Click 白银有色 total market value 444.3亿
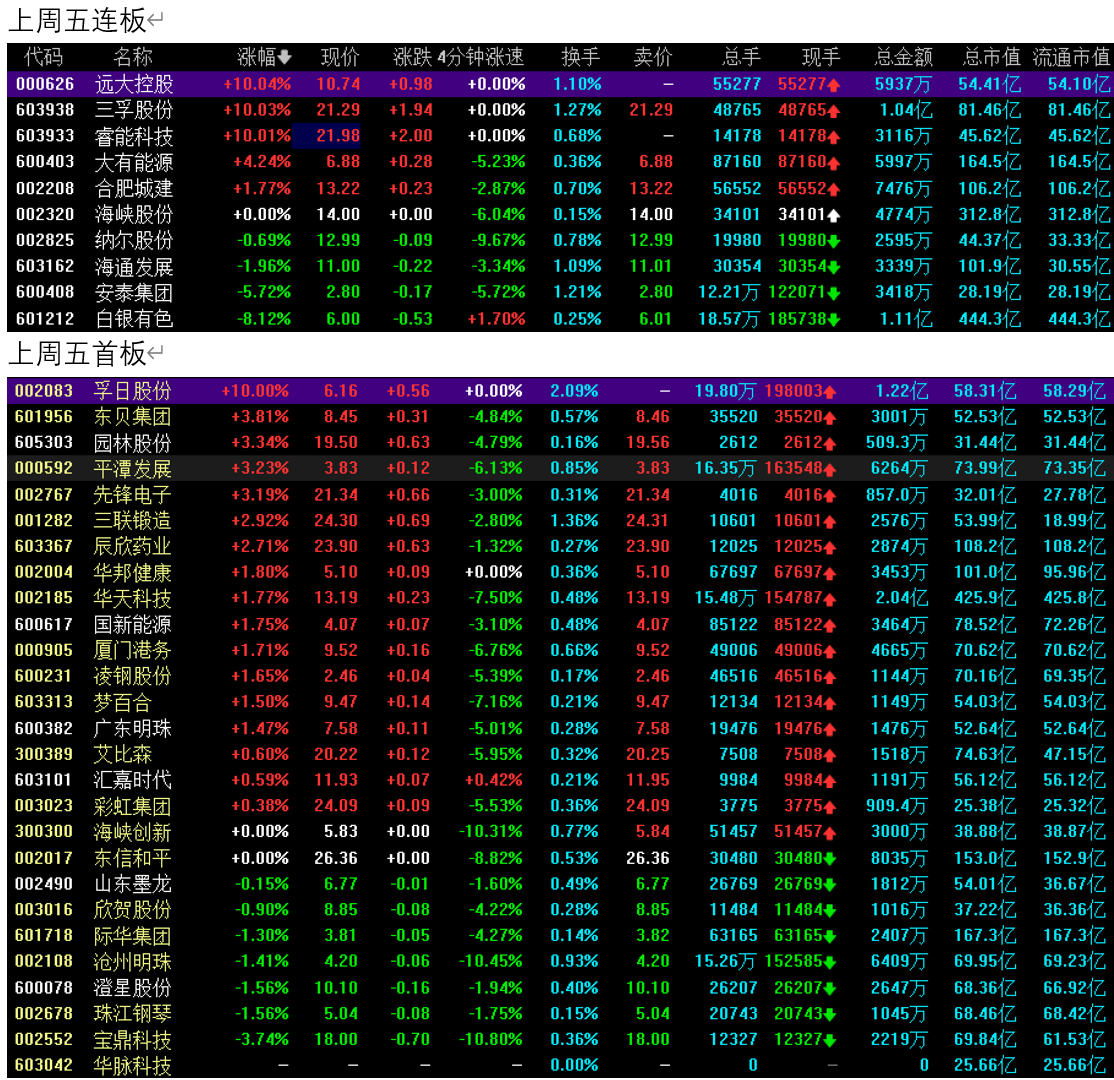1114x1080 pixels. 990,318
